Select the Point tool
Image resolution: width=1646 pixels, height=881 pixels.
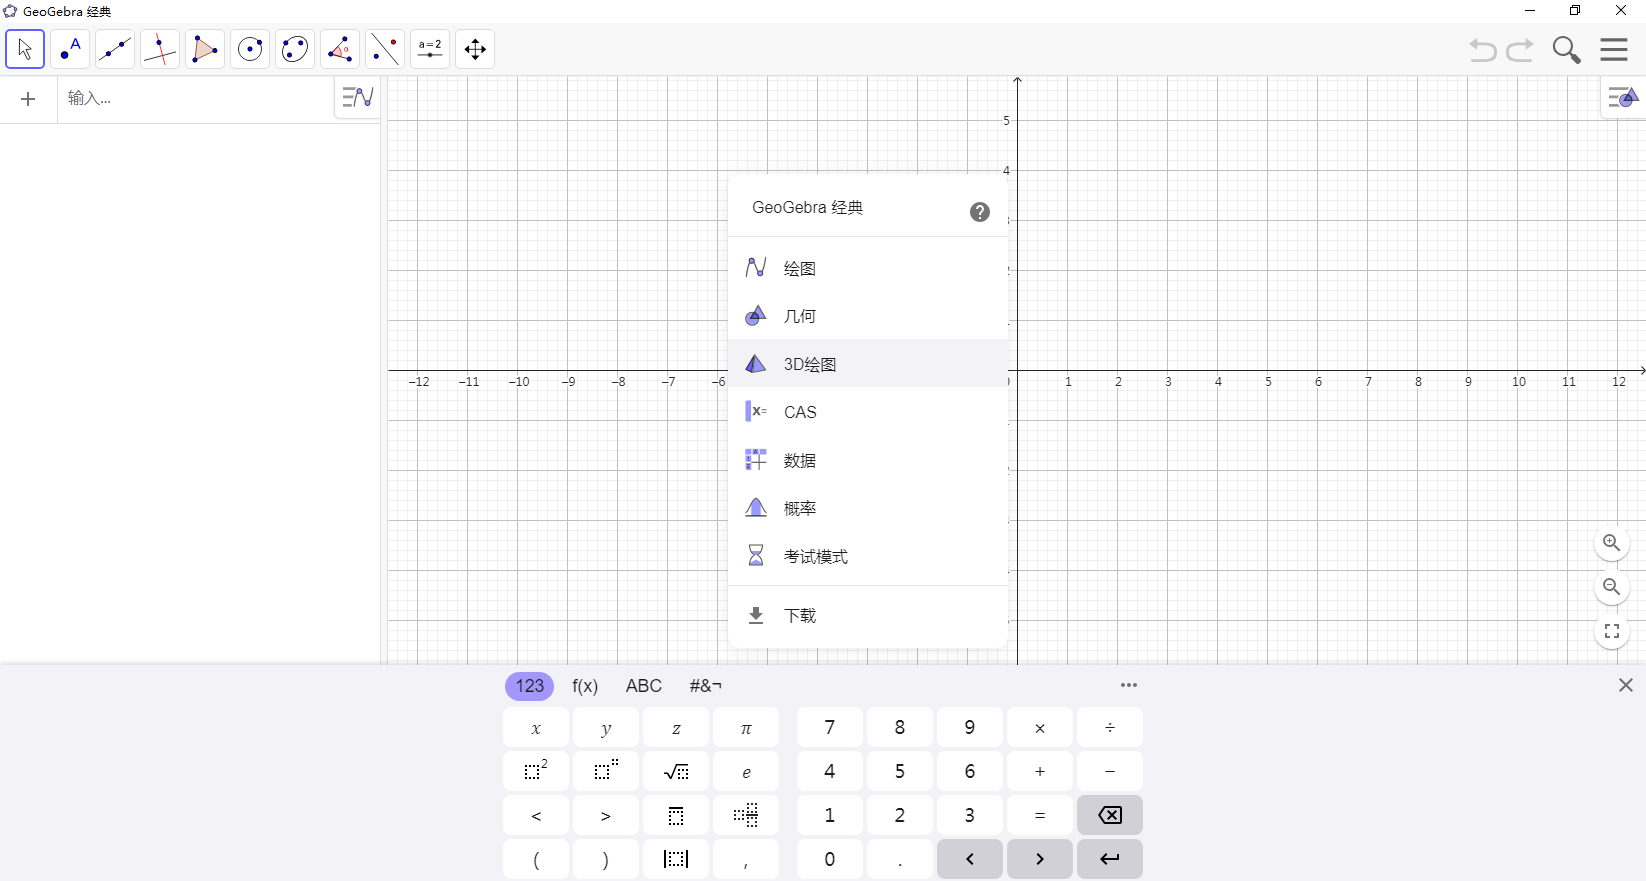(x=70, y=49)
